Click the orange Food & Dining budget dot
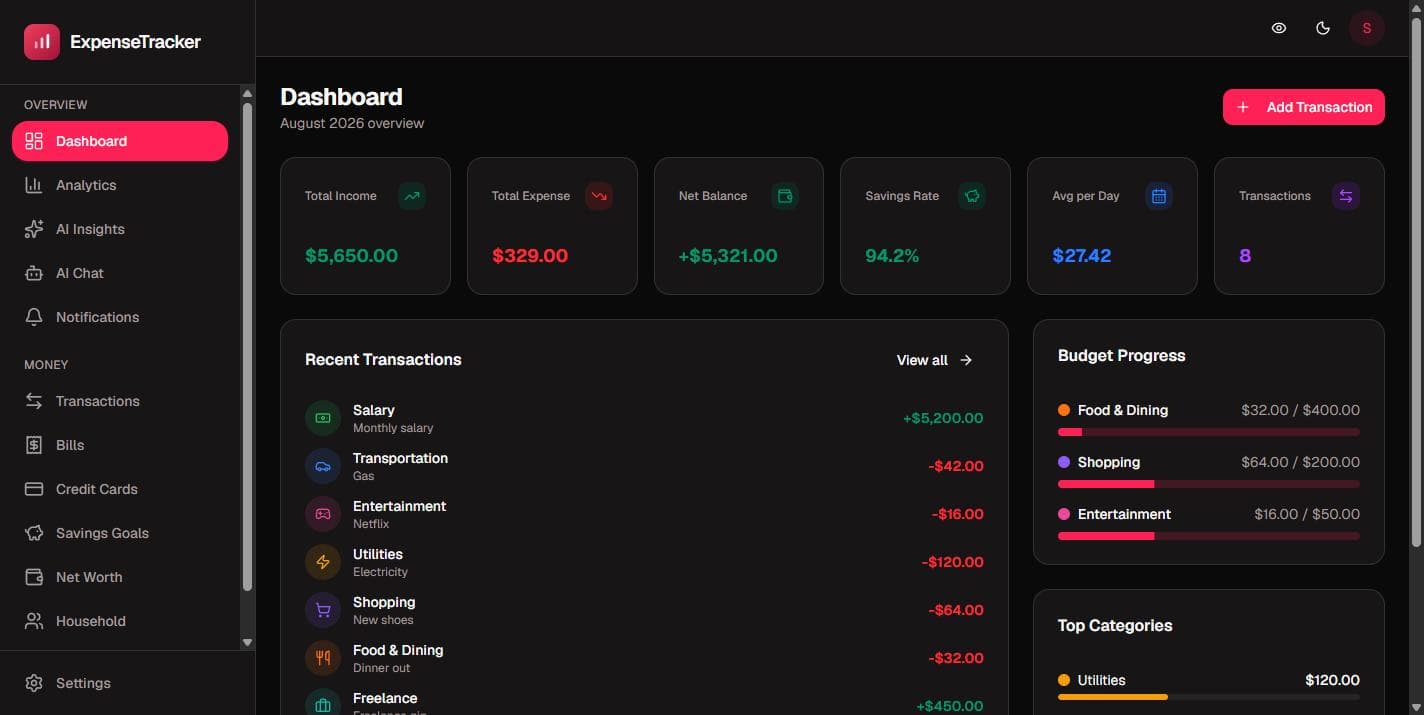Screen dimensions: 1424x715 coord(1064,410)
